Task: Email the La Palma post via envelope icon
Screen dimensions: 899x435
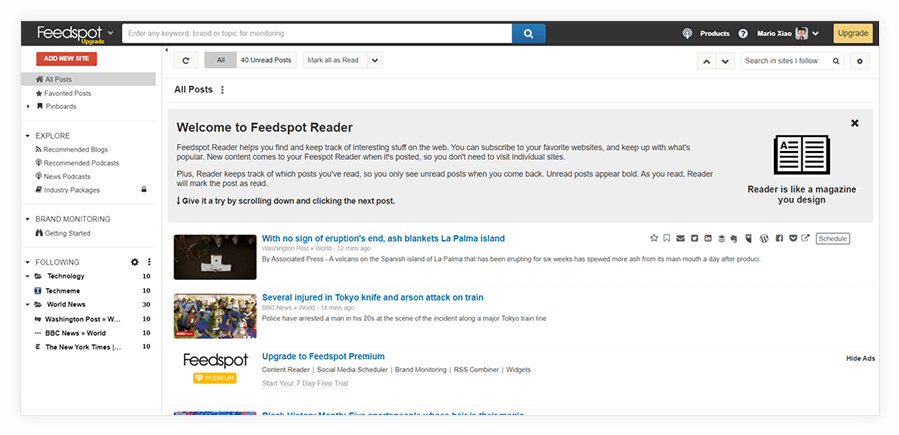Action: point(681,238)
